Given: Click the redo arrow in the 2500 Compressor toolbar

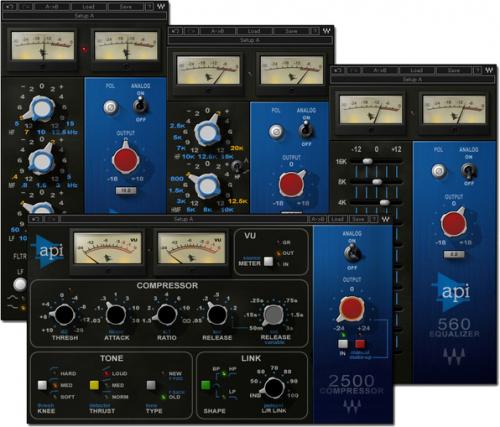Looking at the screenshot, I should pos(52,219).
